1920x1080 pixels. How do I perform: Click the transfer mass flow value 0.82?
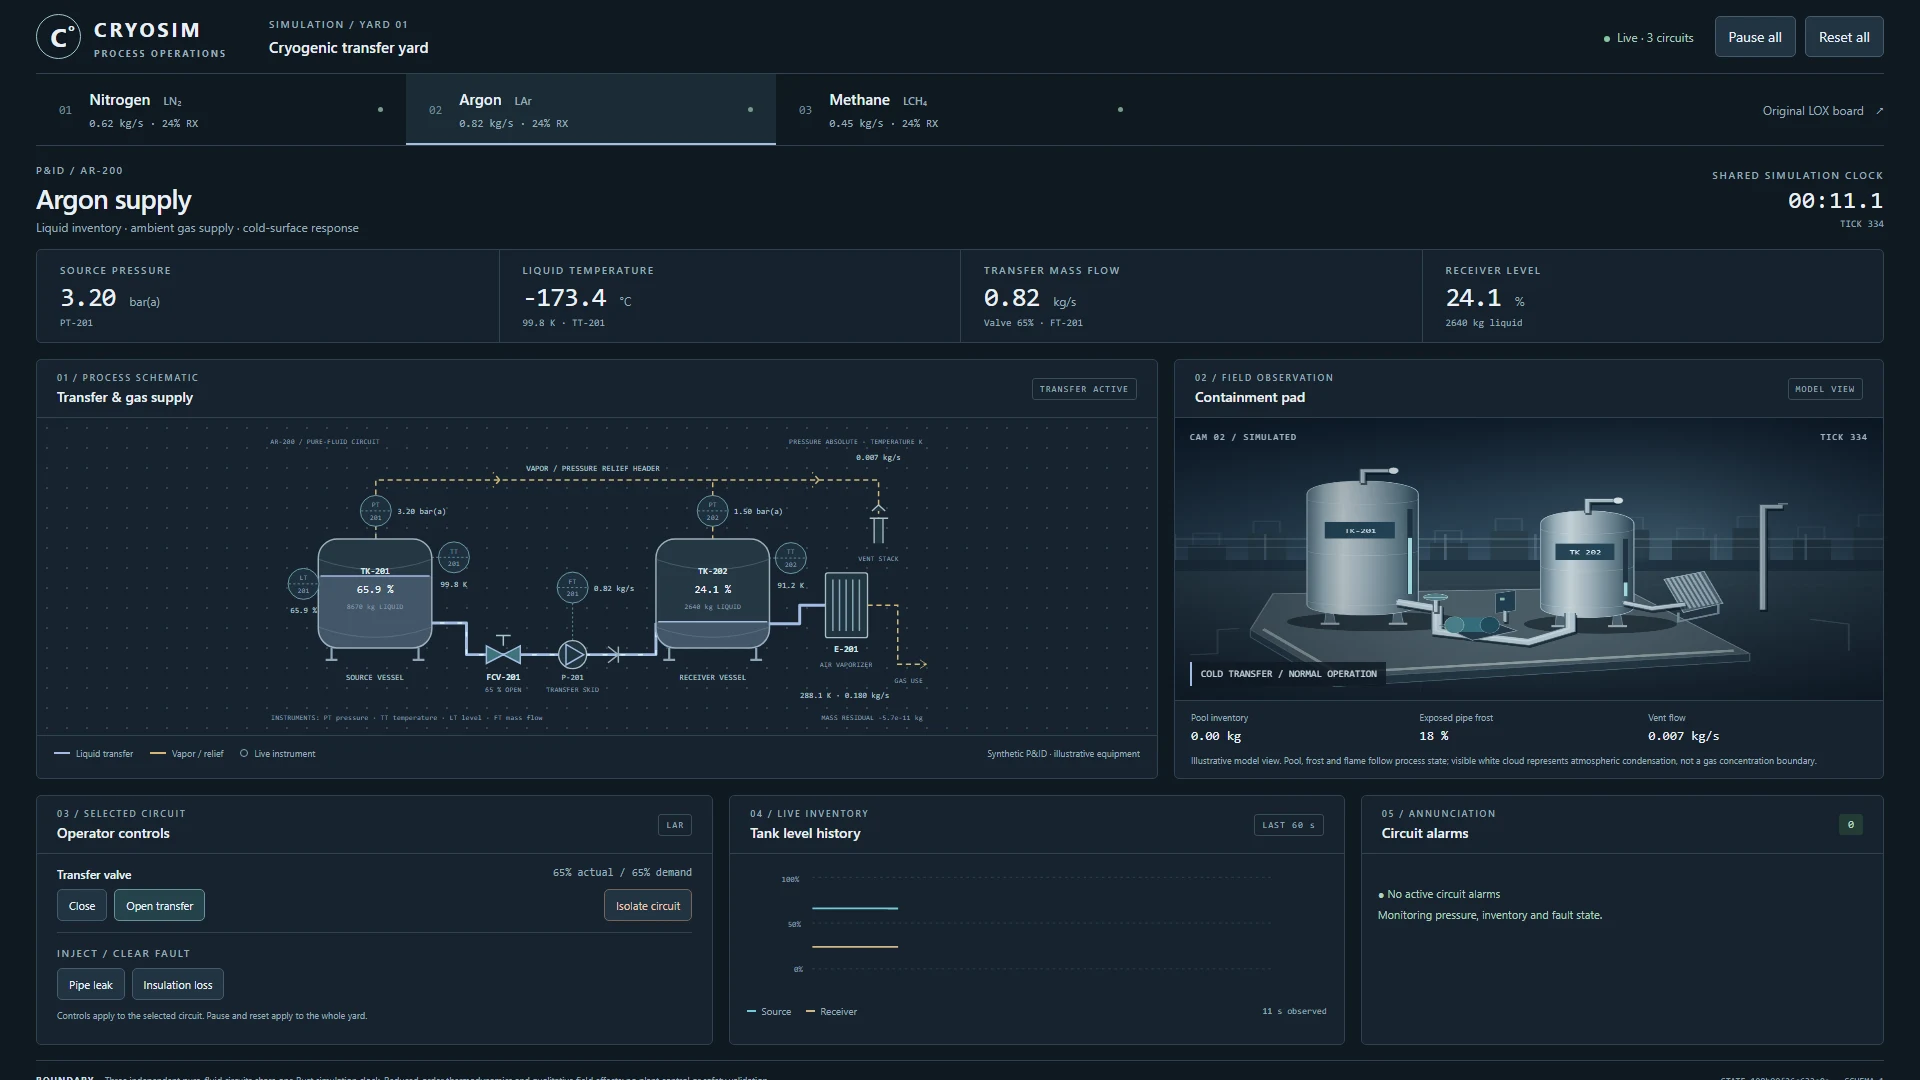coord(1011,298)
